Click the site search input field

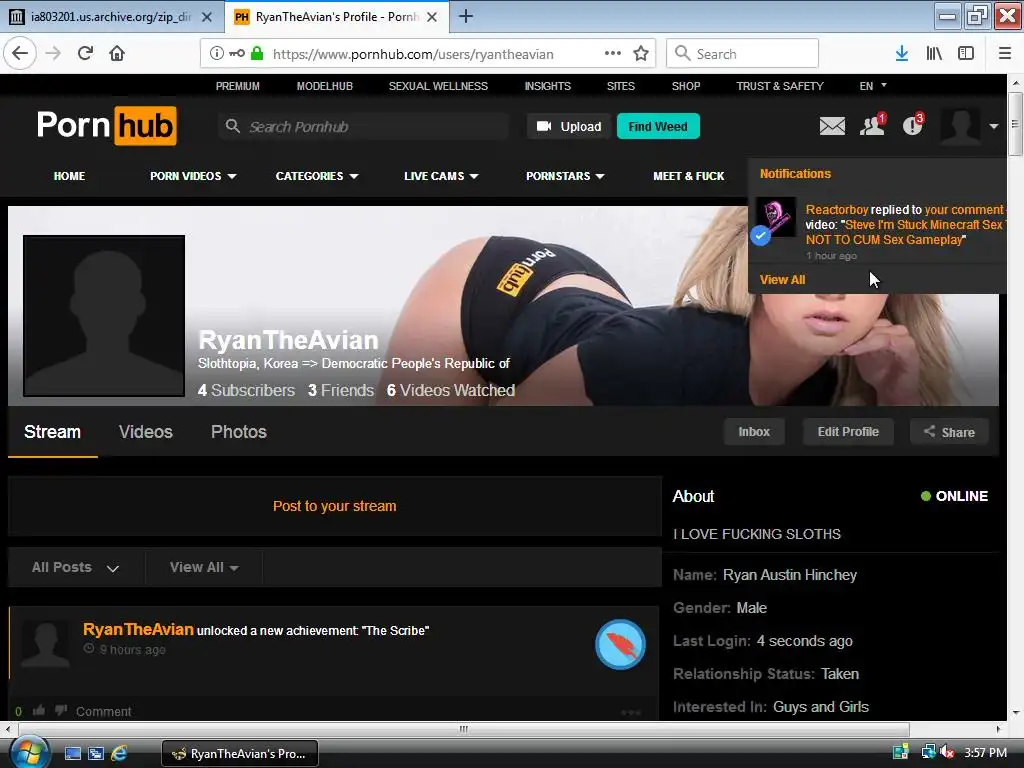coord(364,126)
